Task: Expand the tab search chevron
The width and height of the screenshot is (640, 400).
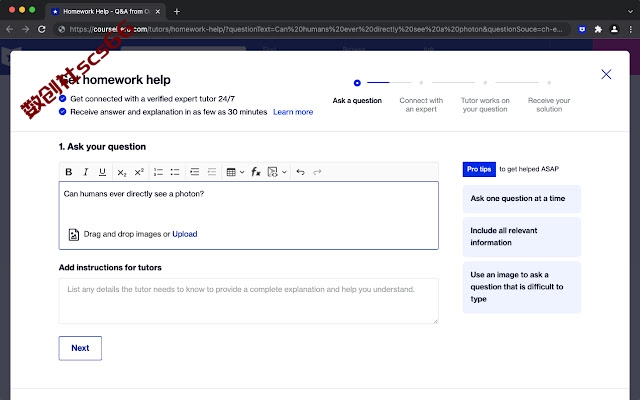Action: click(x=630, y=11)
